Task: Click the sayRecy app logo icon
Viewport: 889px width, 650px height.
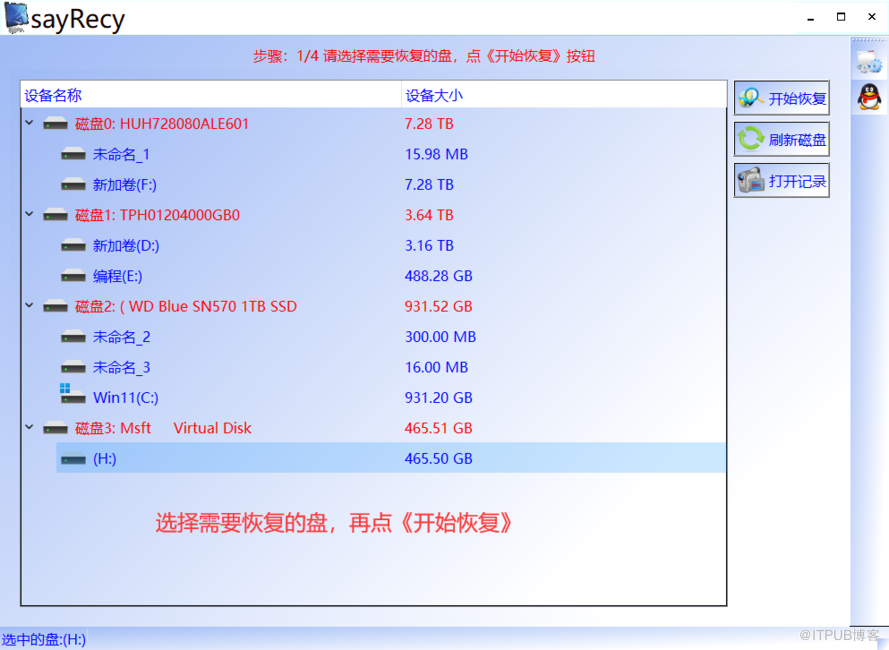Action: point(16,18)
